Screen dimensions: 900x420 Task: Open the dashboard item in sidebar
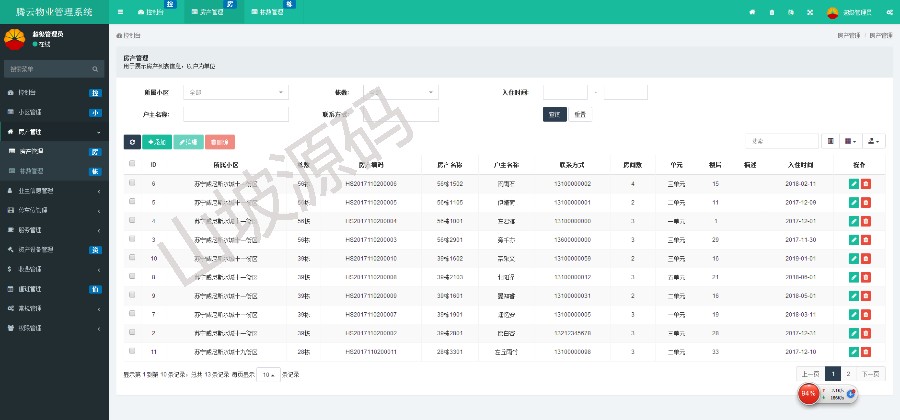pyautogui.click(x=54, y=92)
